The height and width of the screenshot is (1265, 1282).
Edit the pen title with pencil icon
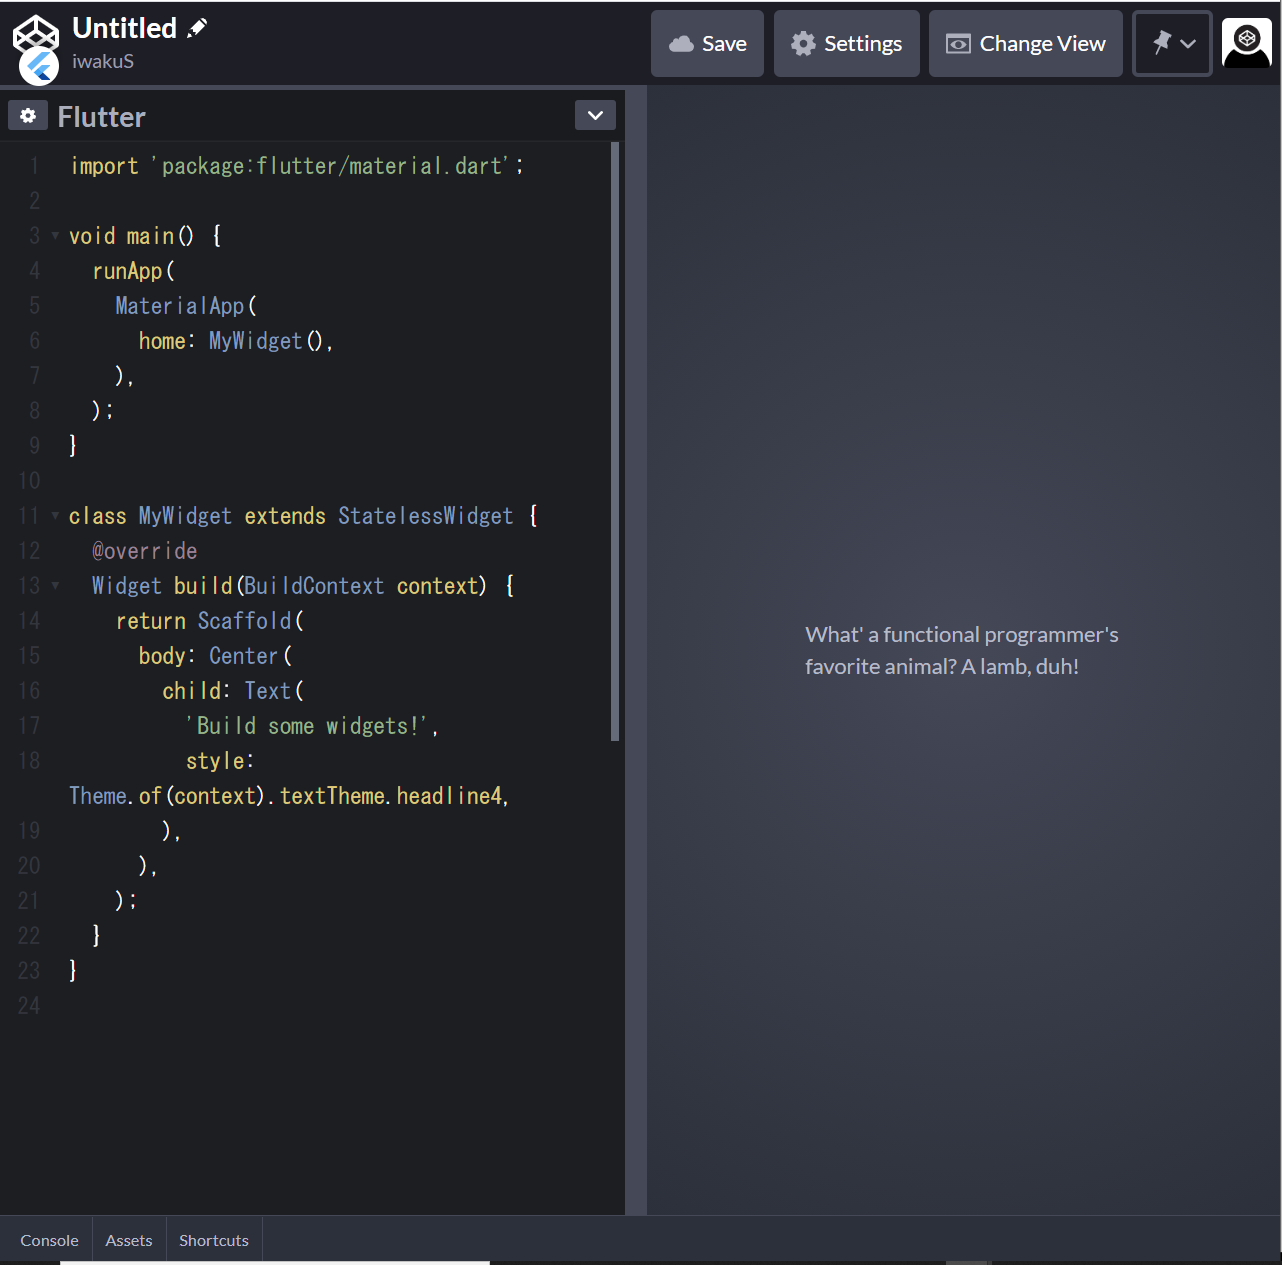197,28
